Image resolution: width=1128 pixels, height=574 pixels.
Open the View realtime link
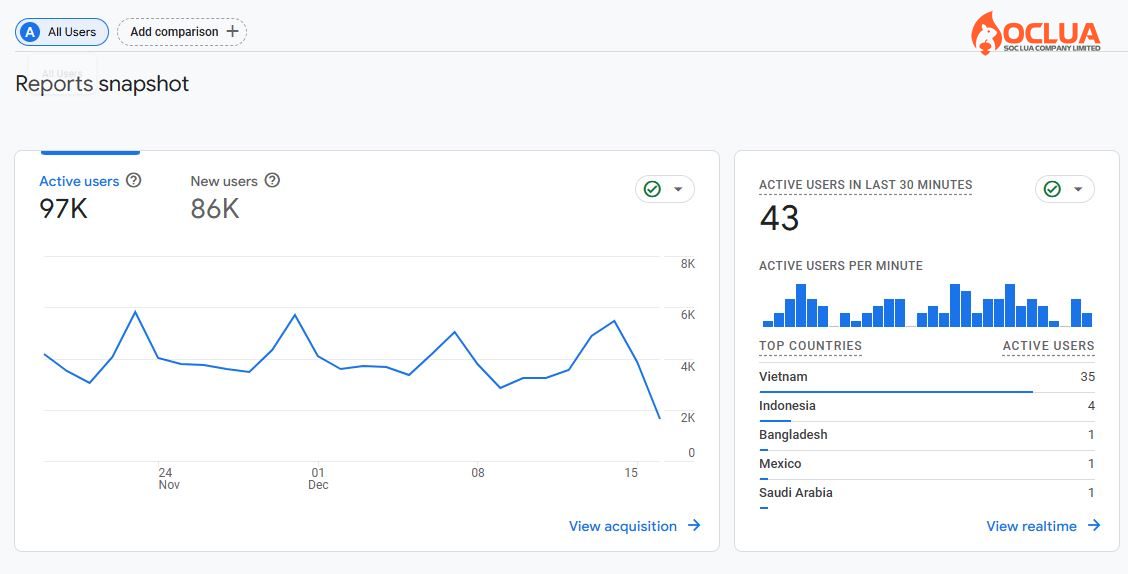[1043, 526]
